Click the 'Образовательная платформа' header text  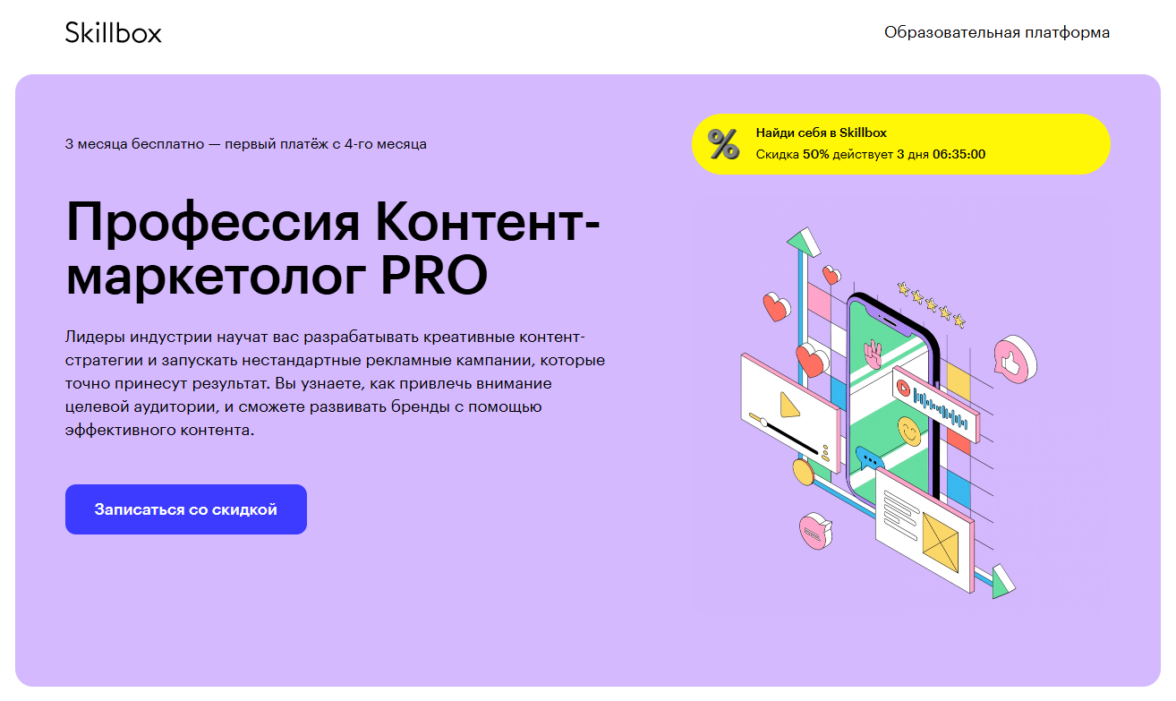(997, 32)
